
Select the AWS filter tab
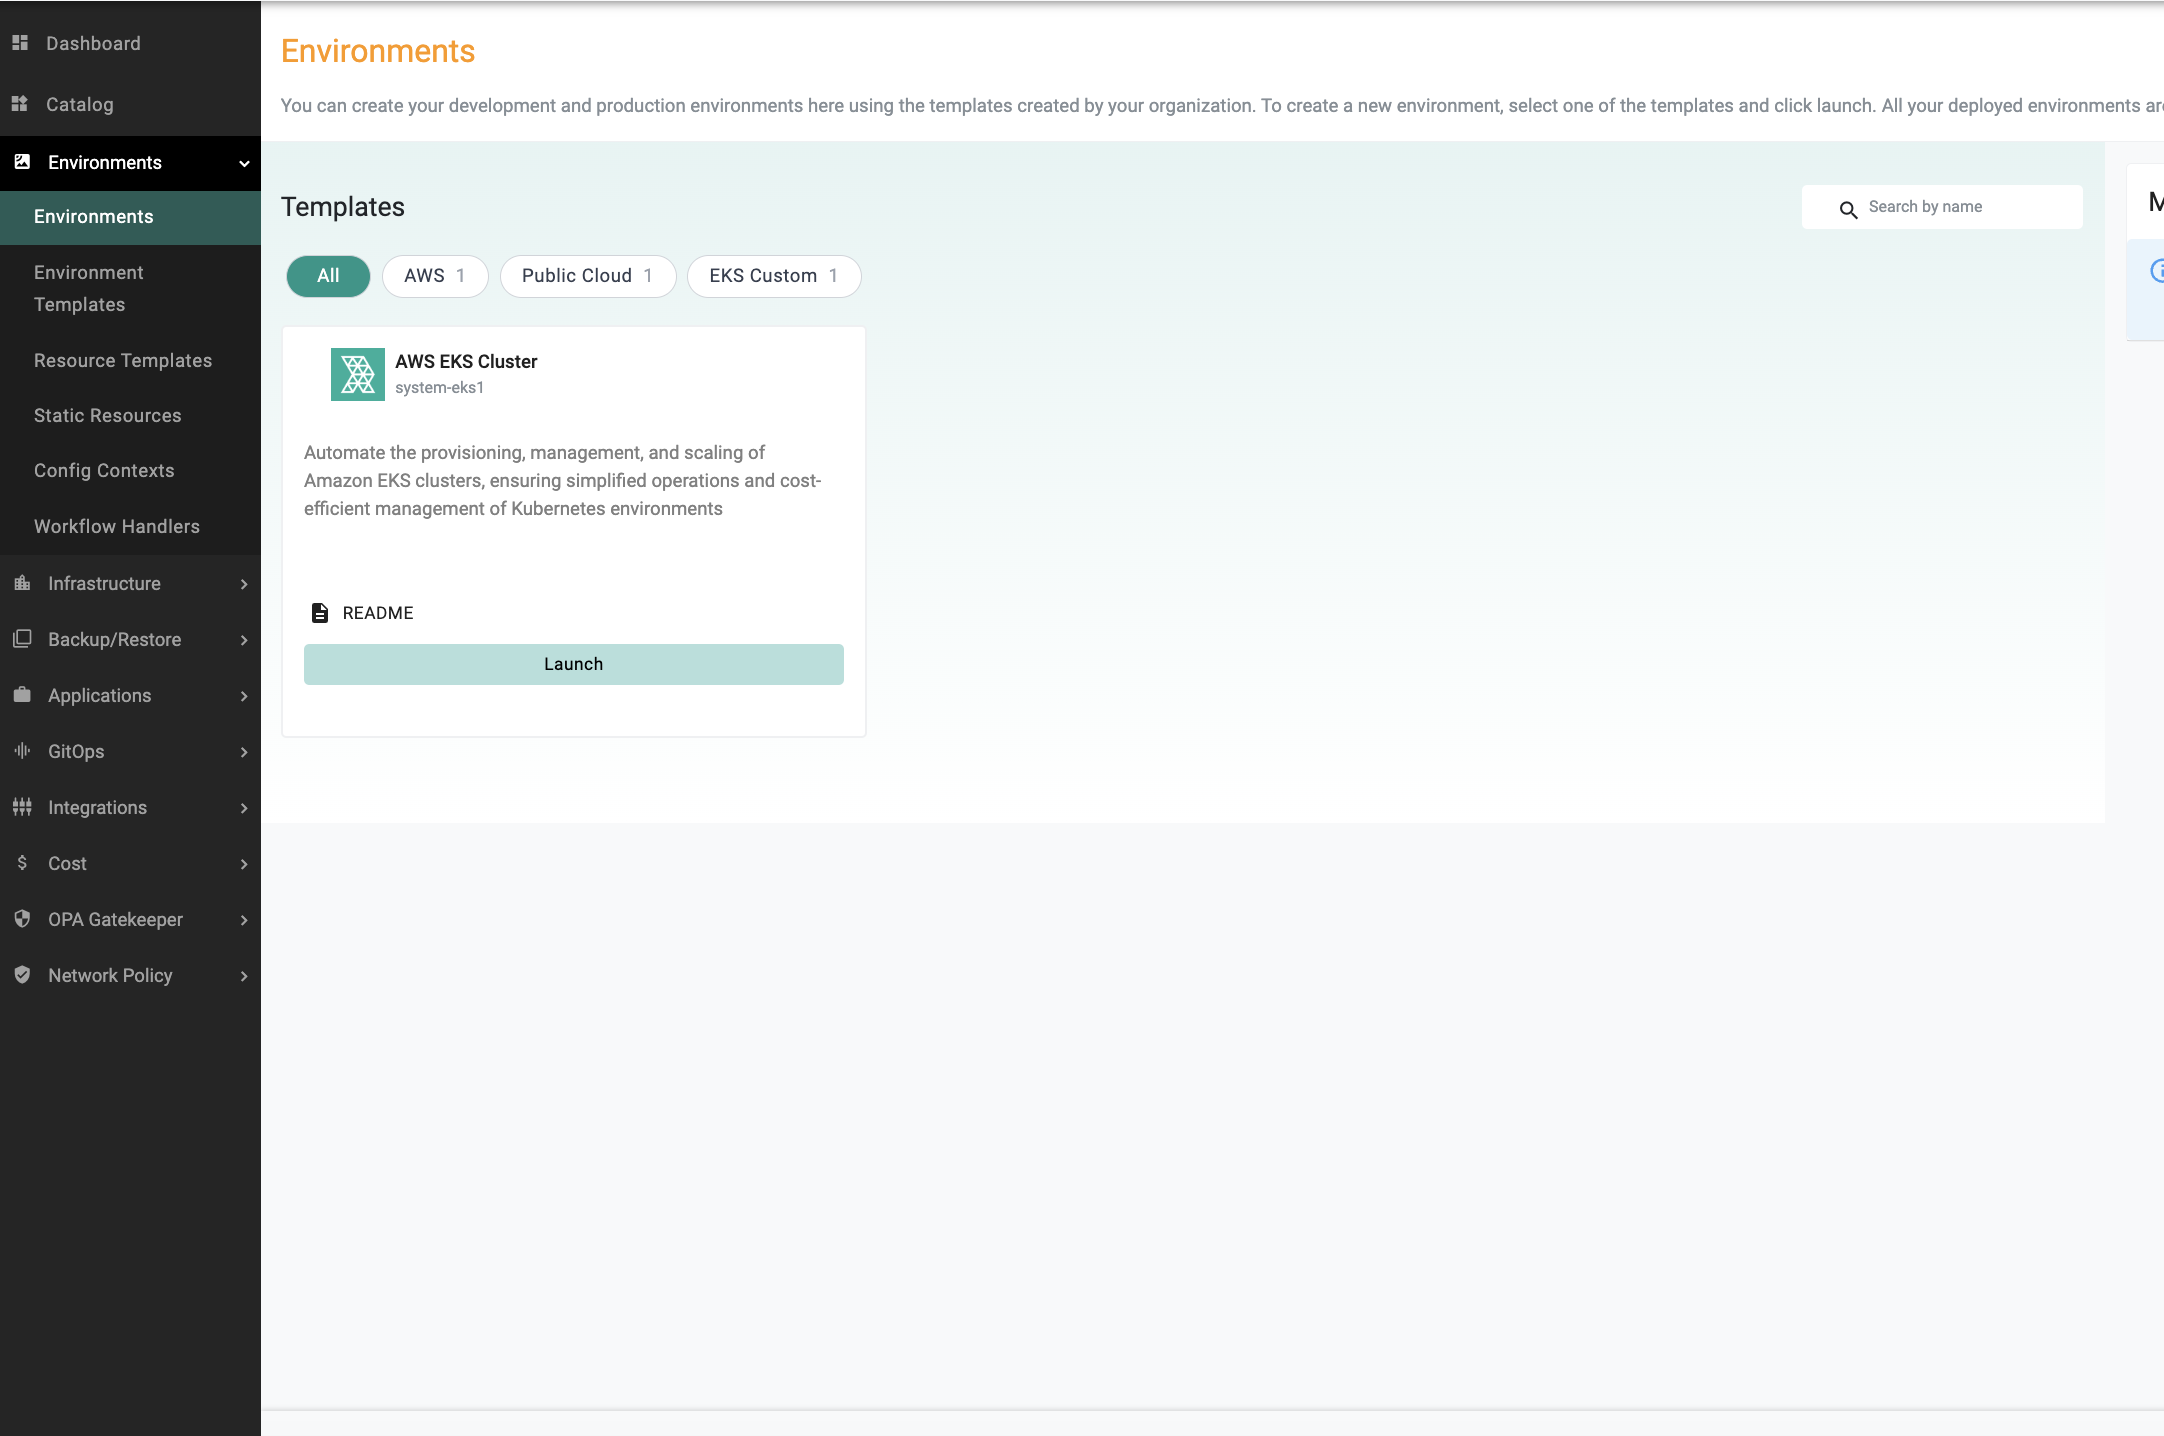click(433, 276)
